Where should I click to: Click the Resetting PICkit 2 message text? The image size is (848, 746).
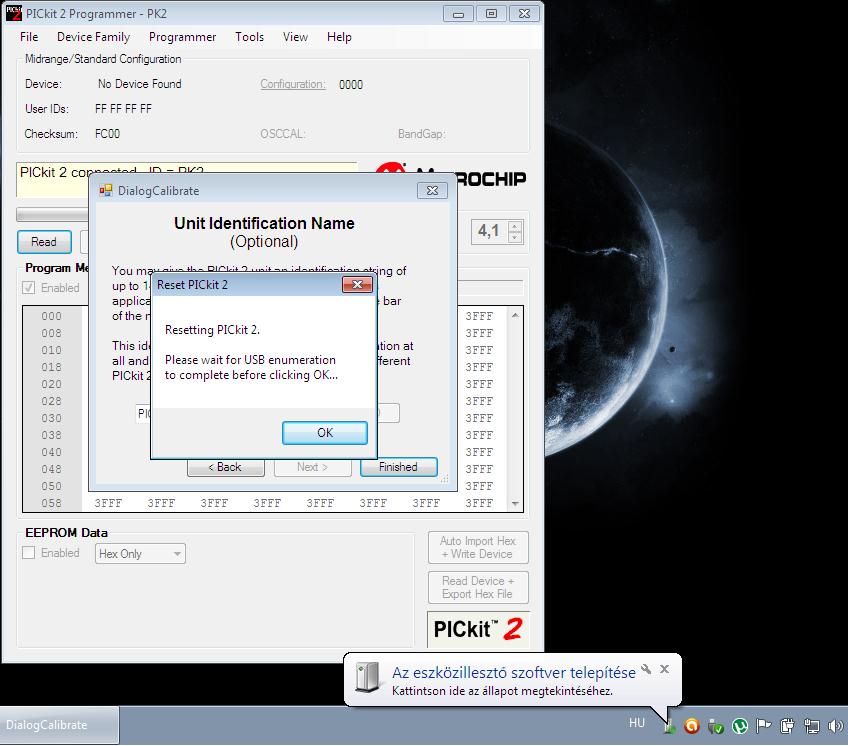click(x=213, y=330)
